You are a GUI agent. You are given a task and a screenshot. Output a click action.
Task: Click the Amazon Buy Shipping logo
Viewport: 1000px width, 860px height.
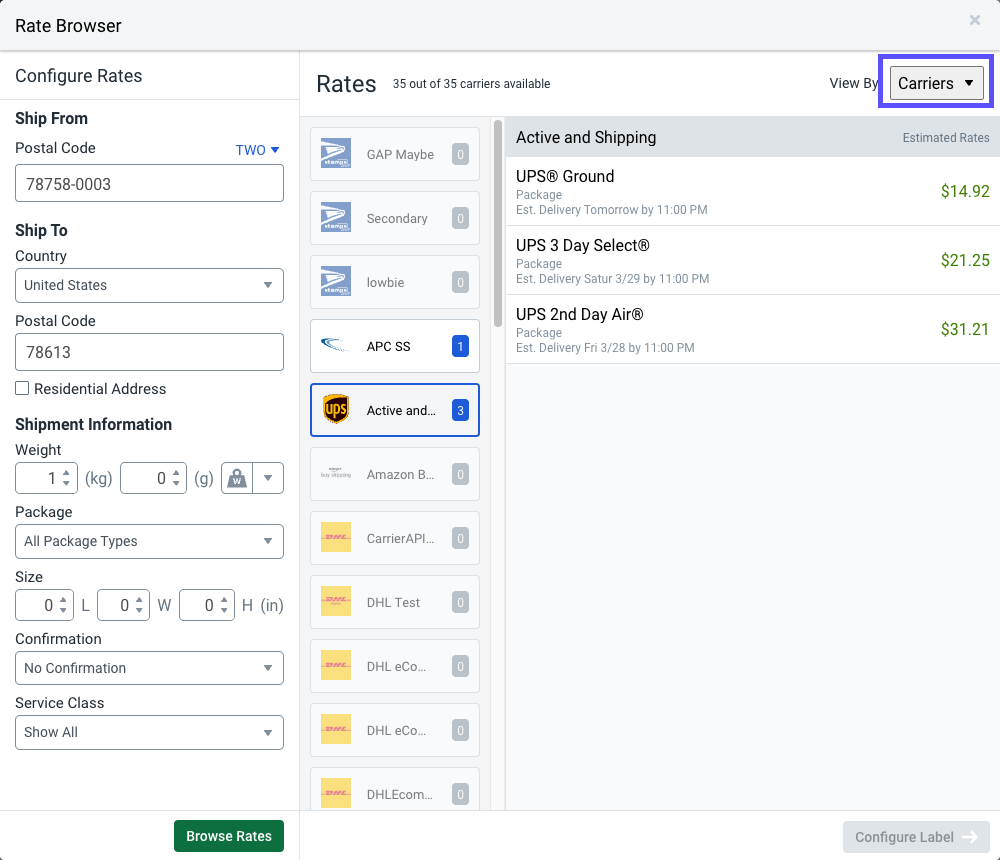point(335,473)
